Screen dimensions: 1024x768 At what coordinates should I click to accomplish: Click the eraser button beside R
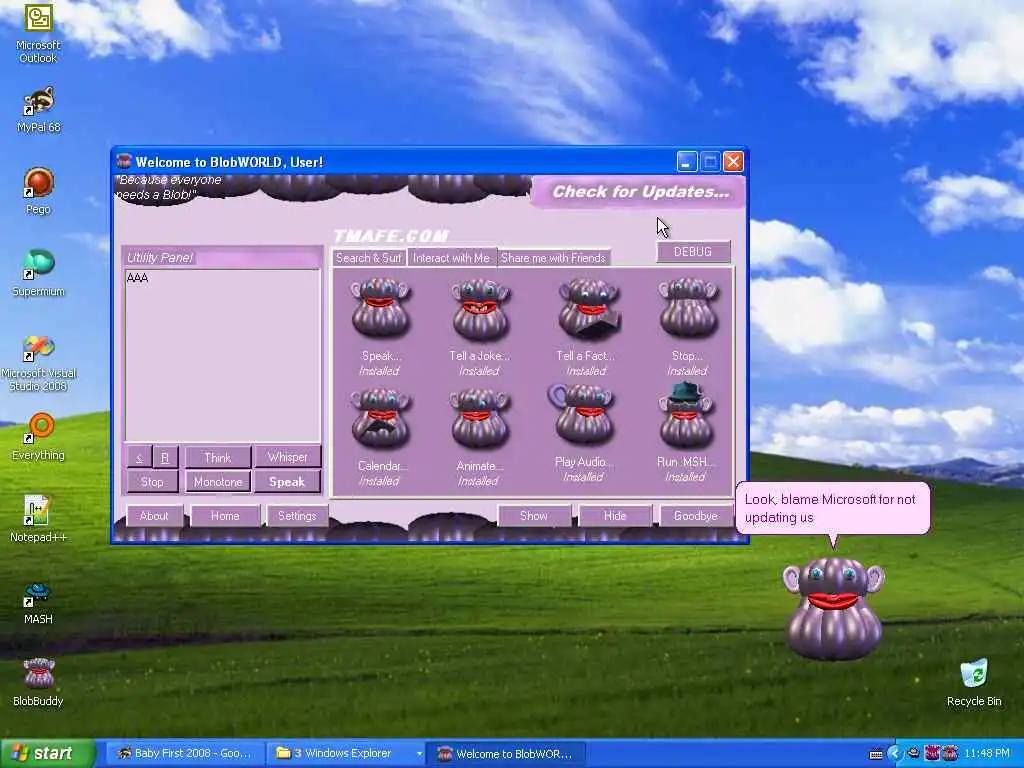139,457
